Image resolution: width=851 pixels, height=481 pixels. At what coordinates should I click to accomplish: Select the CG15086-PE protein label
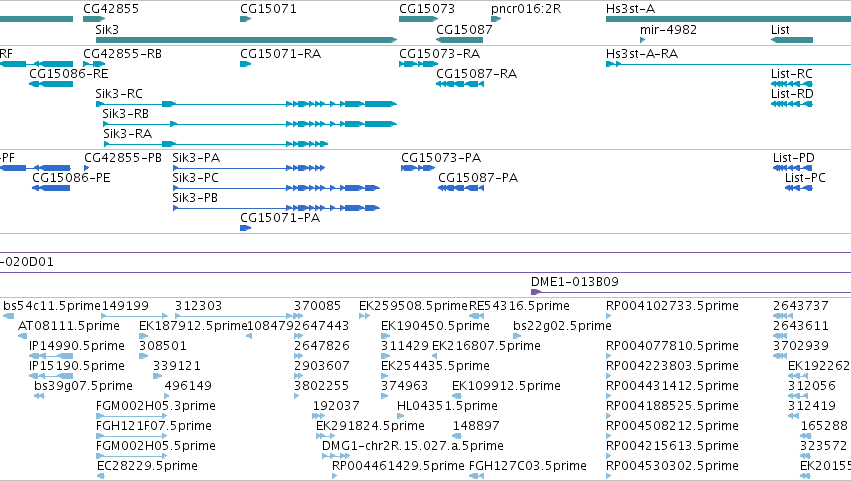(x=71, y=178)
